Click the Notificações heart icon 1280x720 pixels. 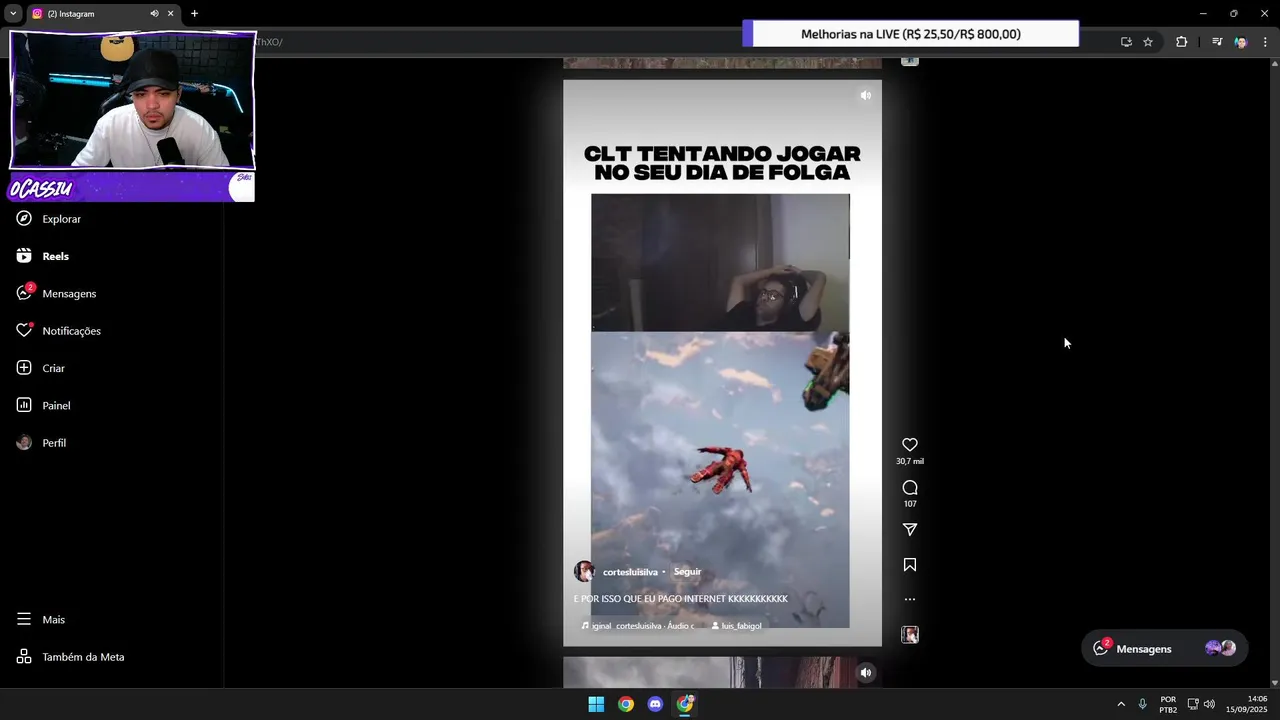click(24, 331)
